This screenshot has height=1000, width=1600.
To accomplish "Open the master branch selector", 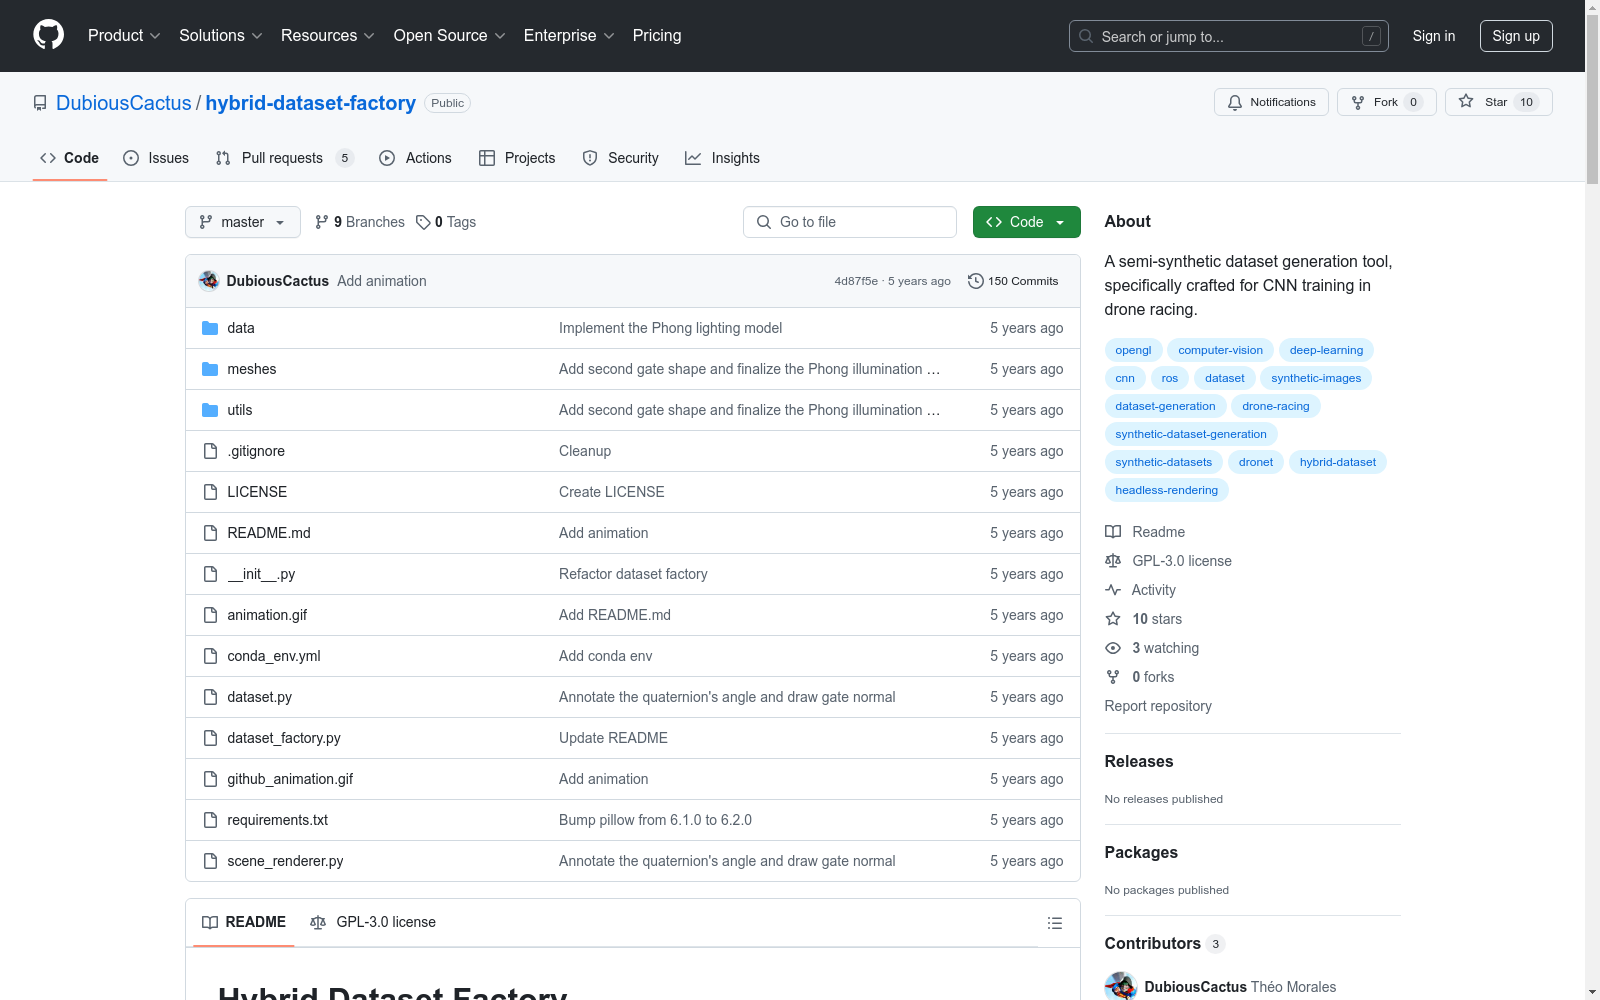I will (243, 222).
